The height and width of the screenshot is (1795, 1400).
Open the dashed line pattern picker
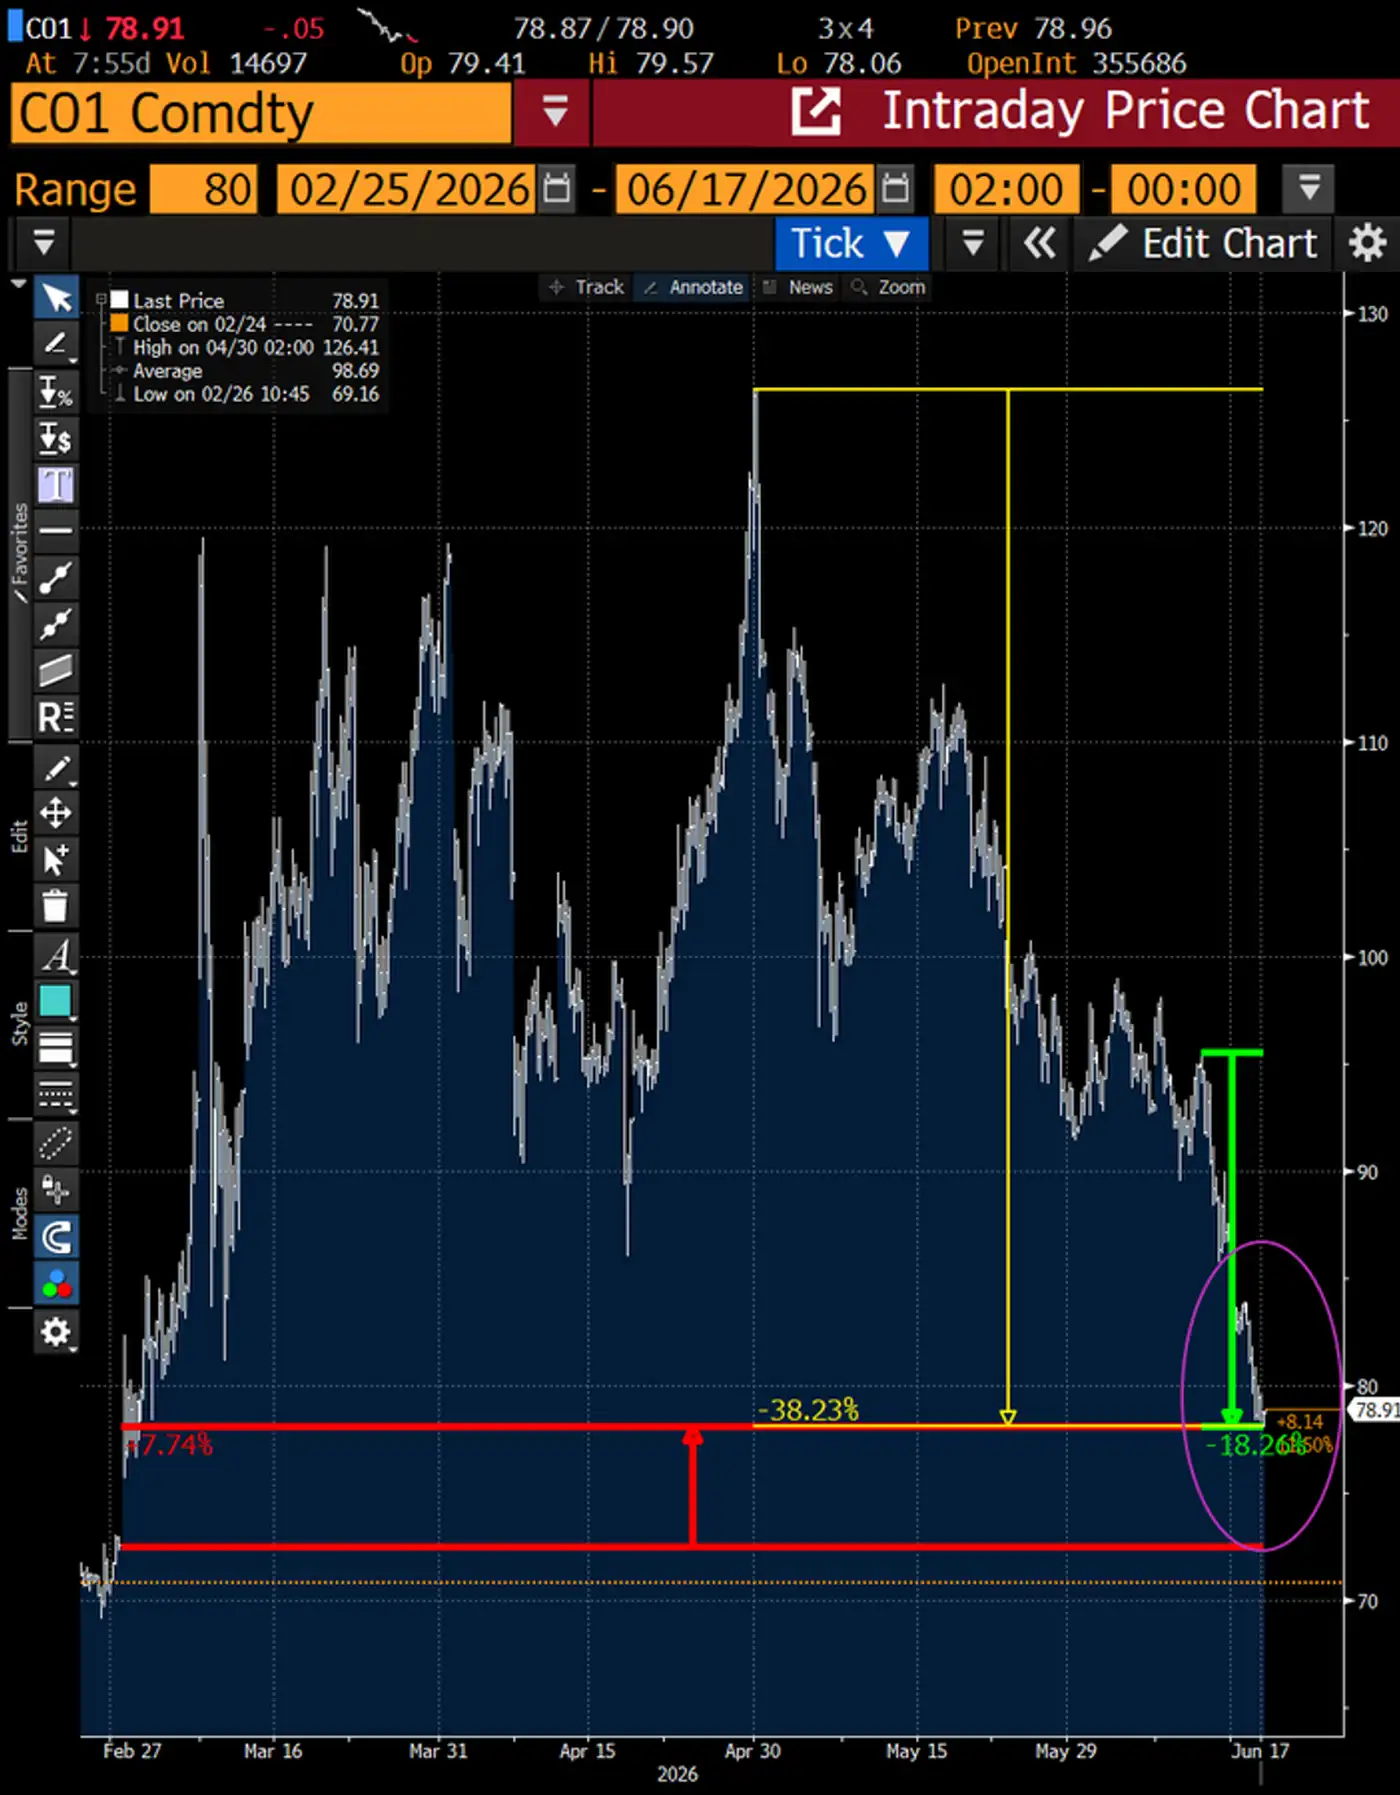click(56, 1094)
